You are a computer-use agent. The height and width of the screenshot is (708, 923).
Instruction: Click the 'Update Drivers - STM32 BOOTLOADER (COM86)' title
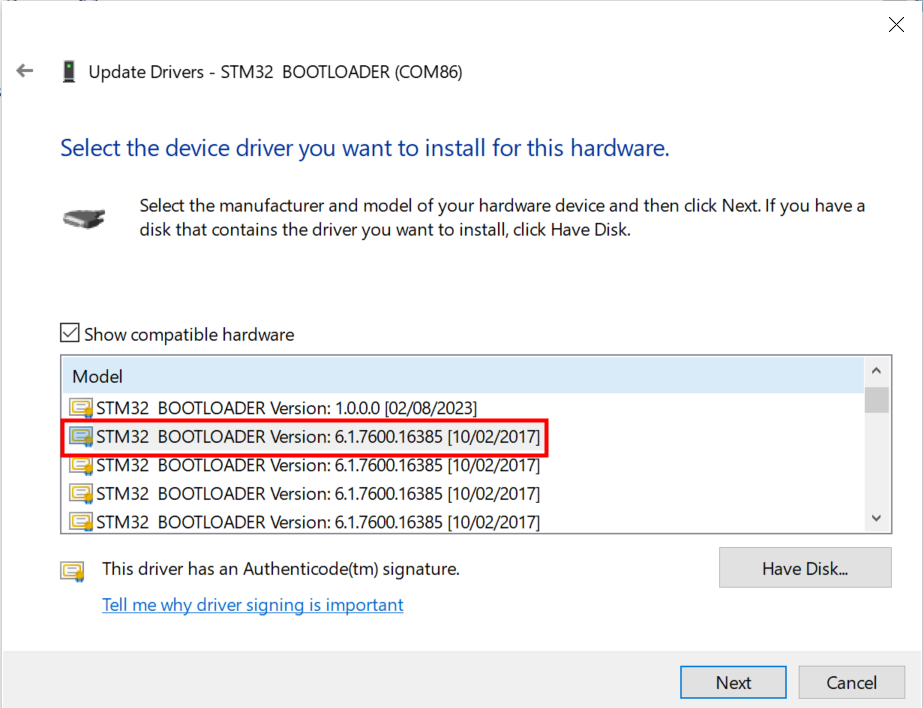[275, 72]
